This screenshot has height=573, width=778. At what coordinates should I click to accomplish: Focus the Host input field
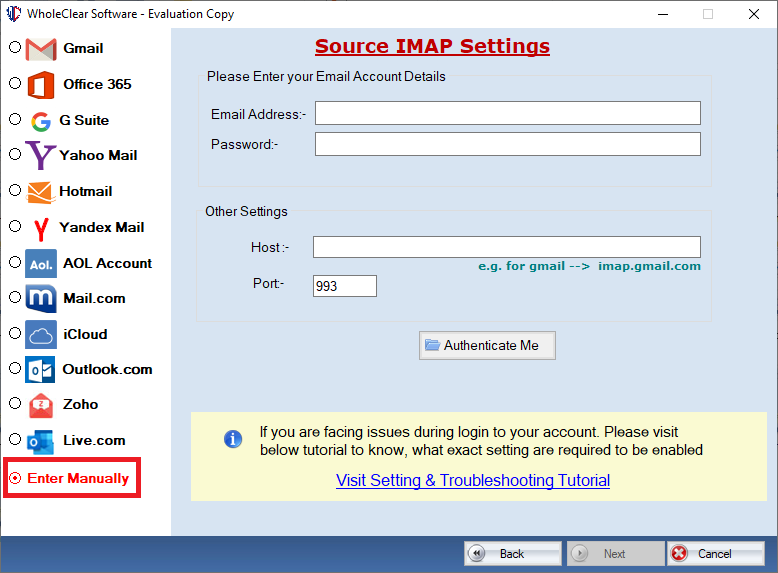(507, 247)
